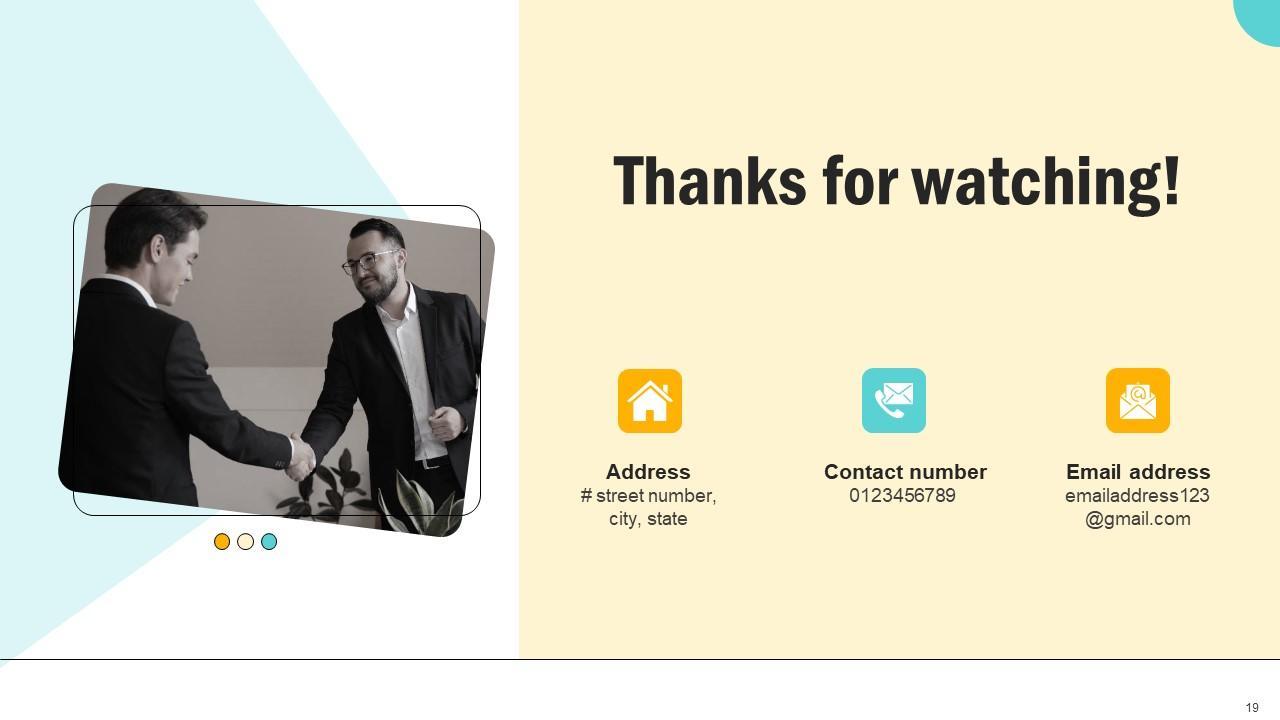Select the # street number, city, state text

pyautogui.click(x=648, y=507)
